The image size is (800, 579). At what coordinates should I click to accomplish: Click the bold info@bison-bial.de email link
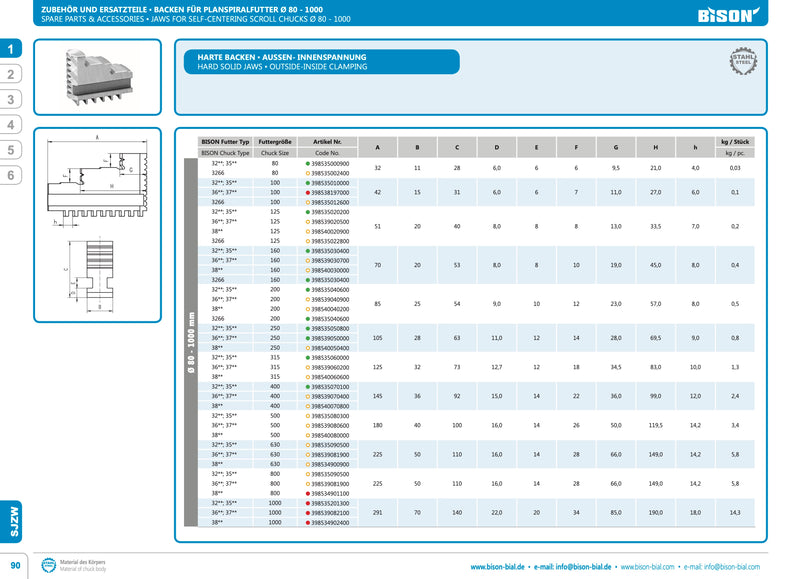[576, 567]
